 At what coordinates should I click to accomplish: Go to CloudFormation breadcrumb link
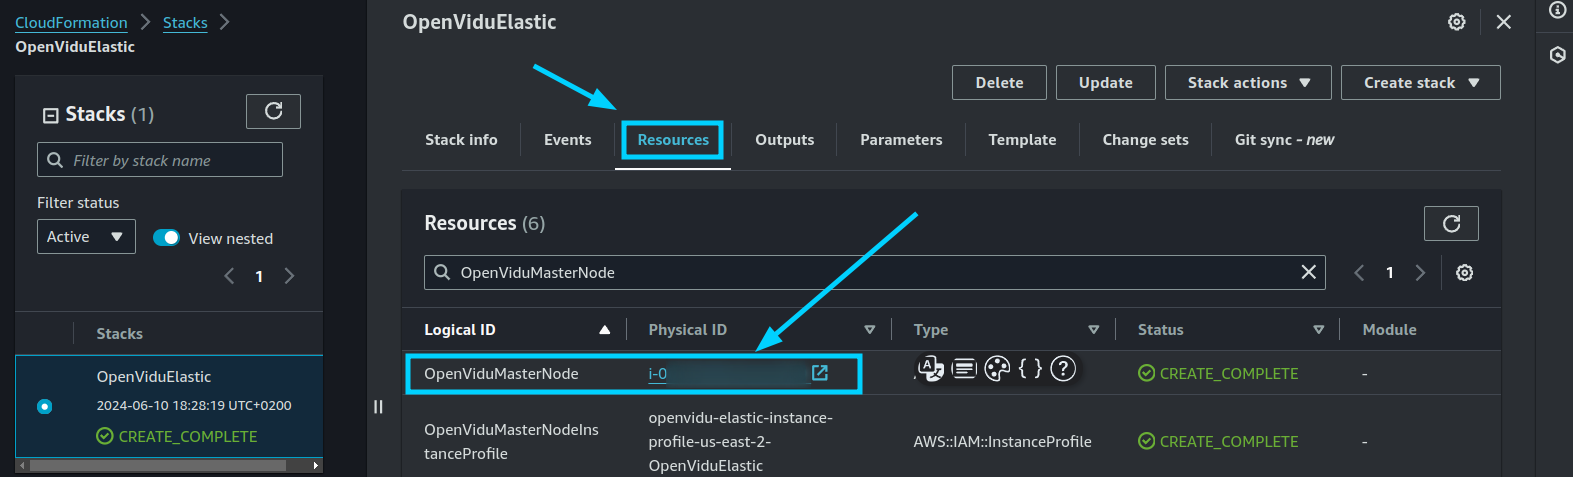coord(71,22)
